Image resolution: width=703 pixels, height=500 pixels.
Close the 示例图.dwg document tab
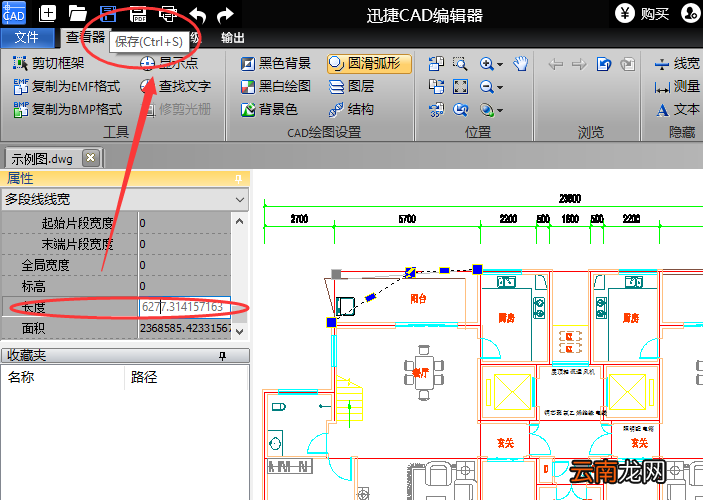pos(91,157)
